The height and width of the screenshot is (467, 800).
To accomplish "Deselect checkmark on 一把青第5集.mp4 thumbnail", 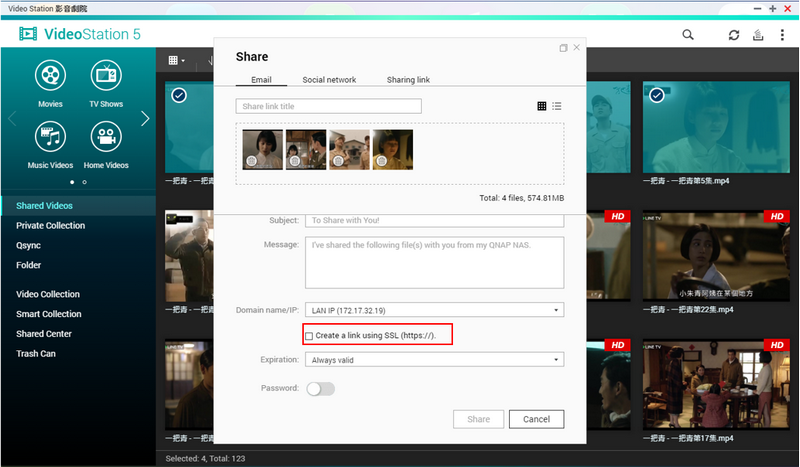I will pos(657,95).
